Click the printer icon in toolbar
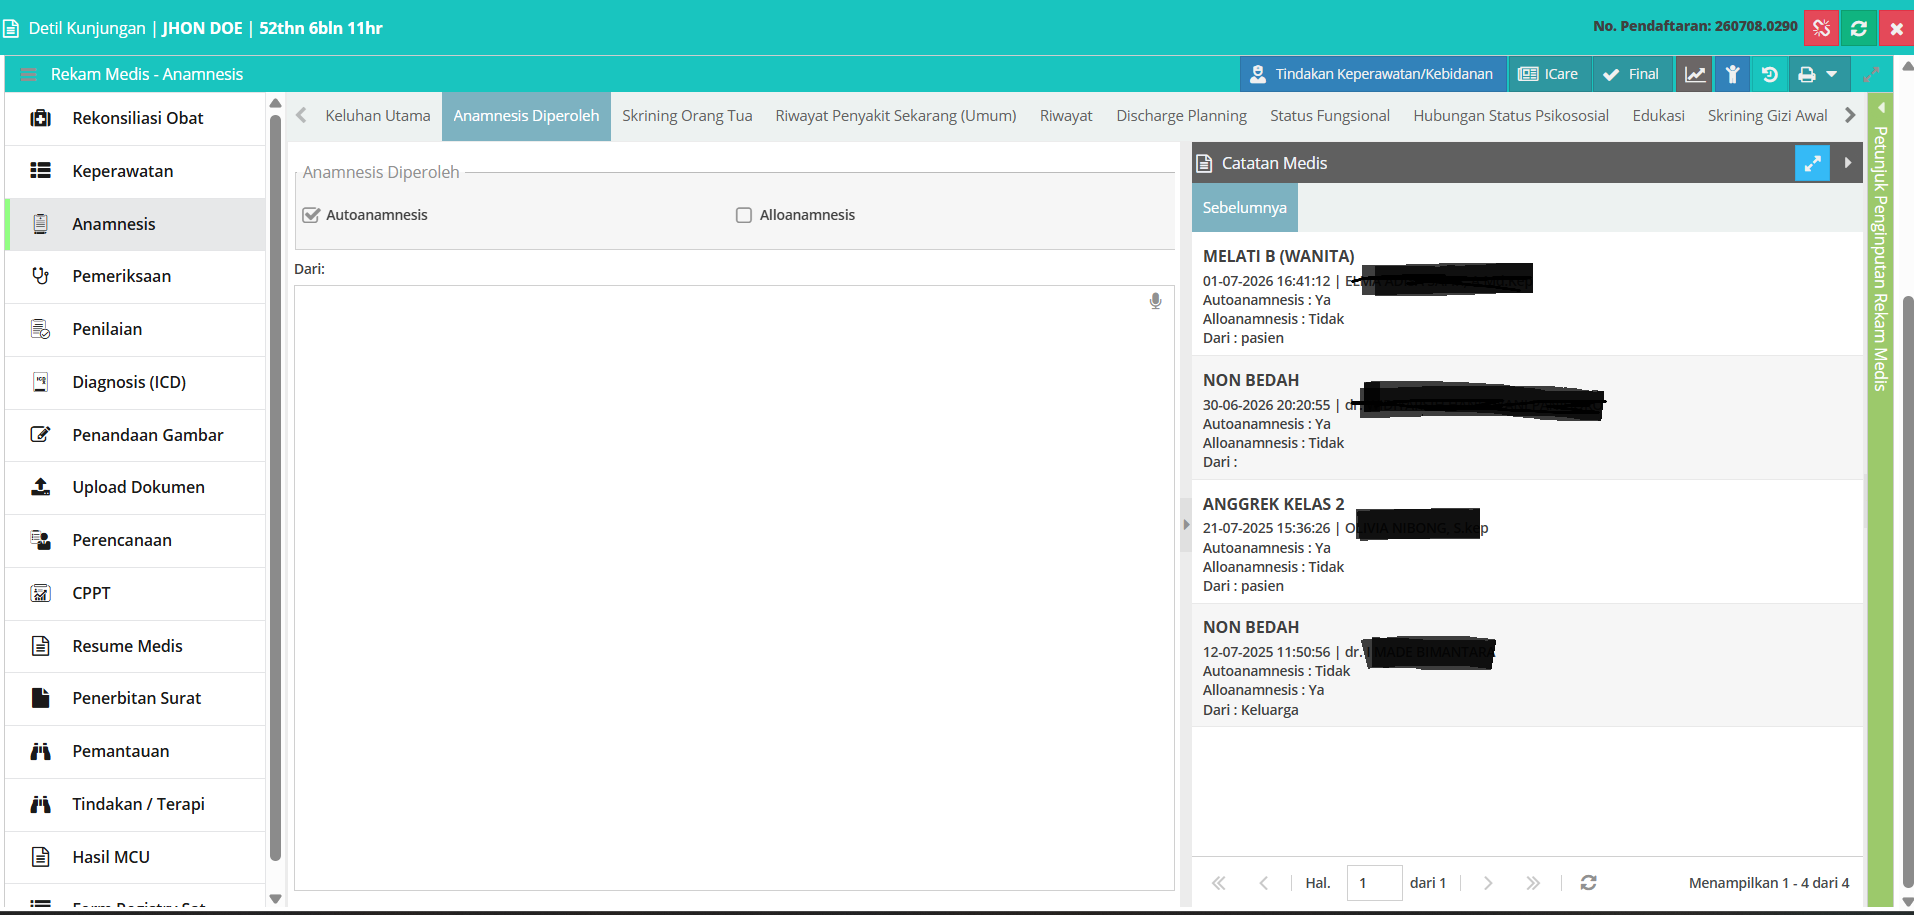This screenshot has height=915, width=1914. coord(1806,74)
